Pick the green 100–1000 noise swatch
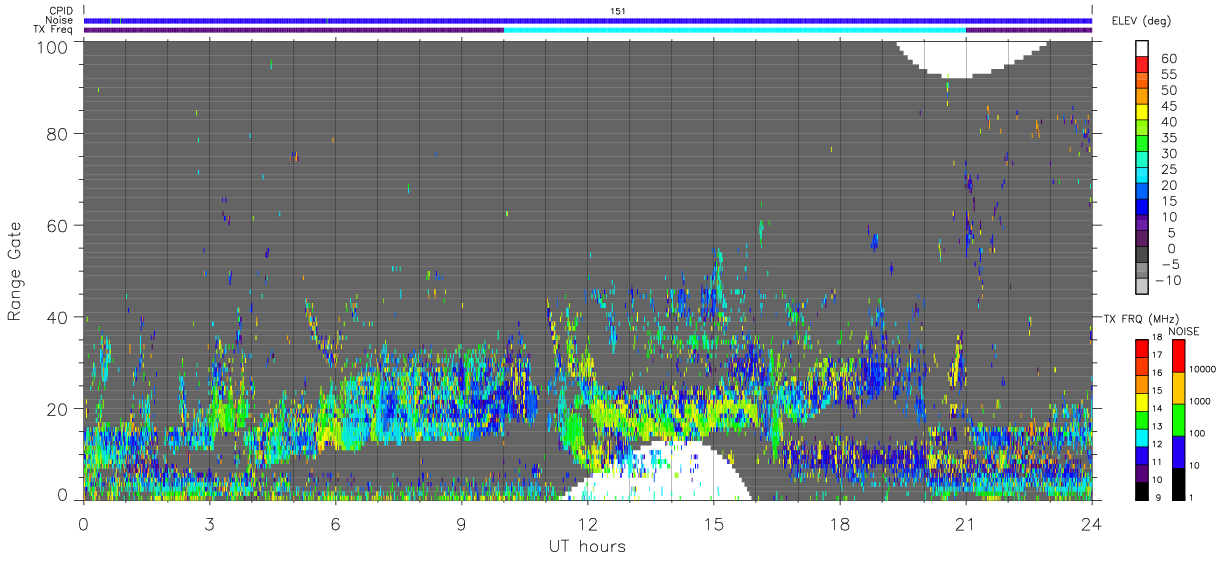This screenshot has width=1228, height=567. click(1177, 420)
